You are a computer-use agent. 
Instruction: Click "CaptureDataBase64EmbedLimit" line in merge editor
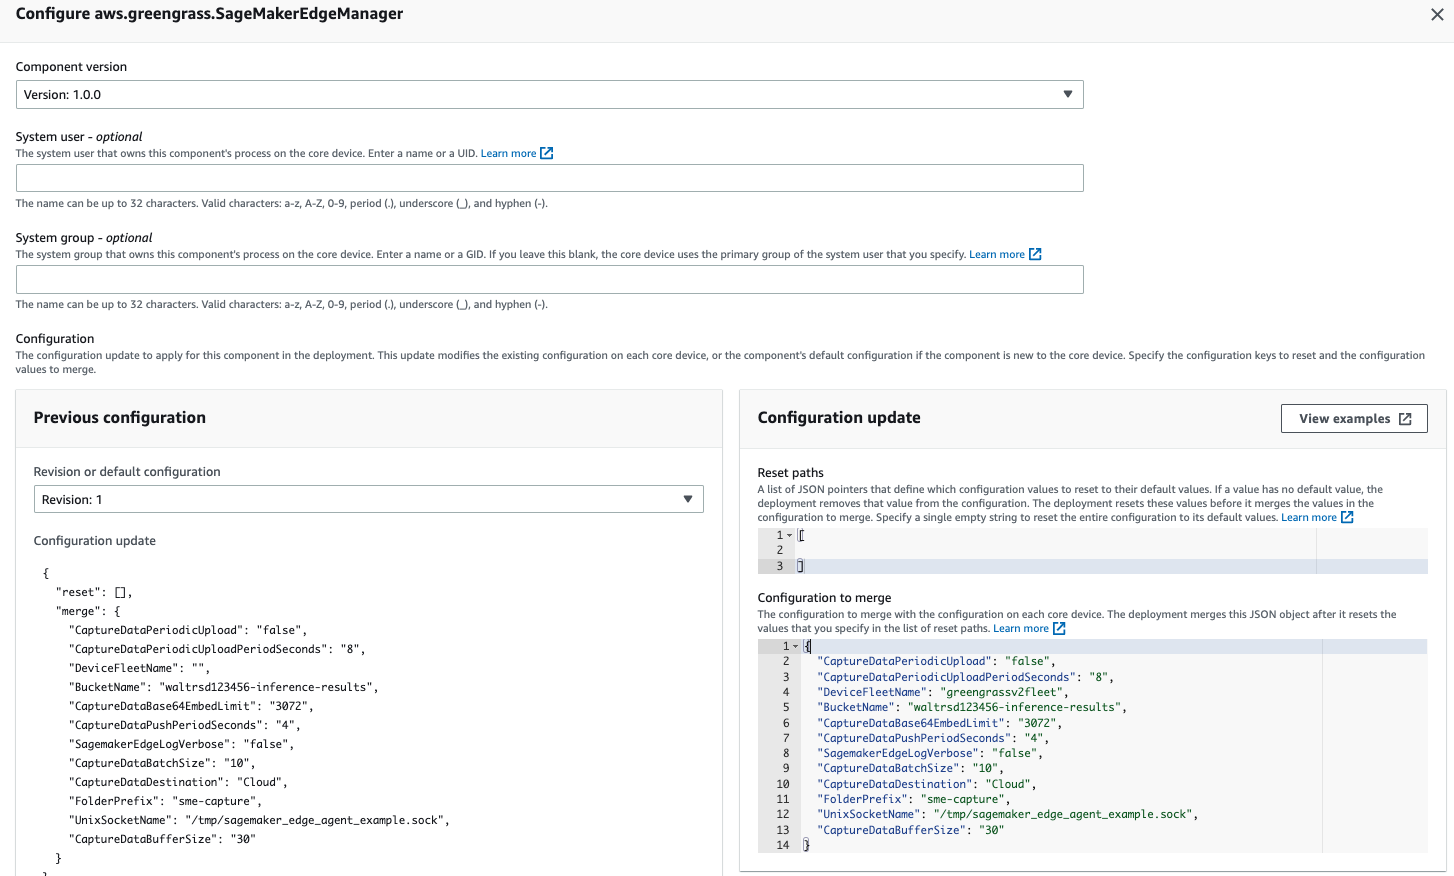pyautogui.click(x=939, y=723)
